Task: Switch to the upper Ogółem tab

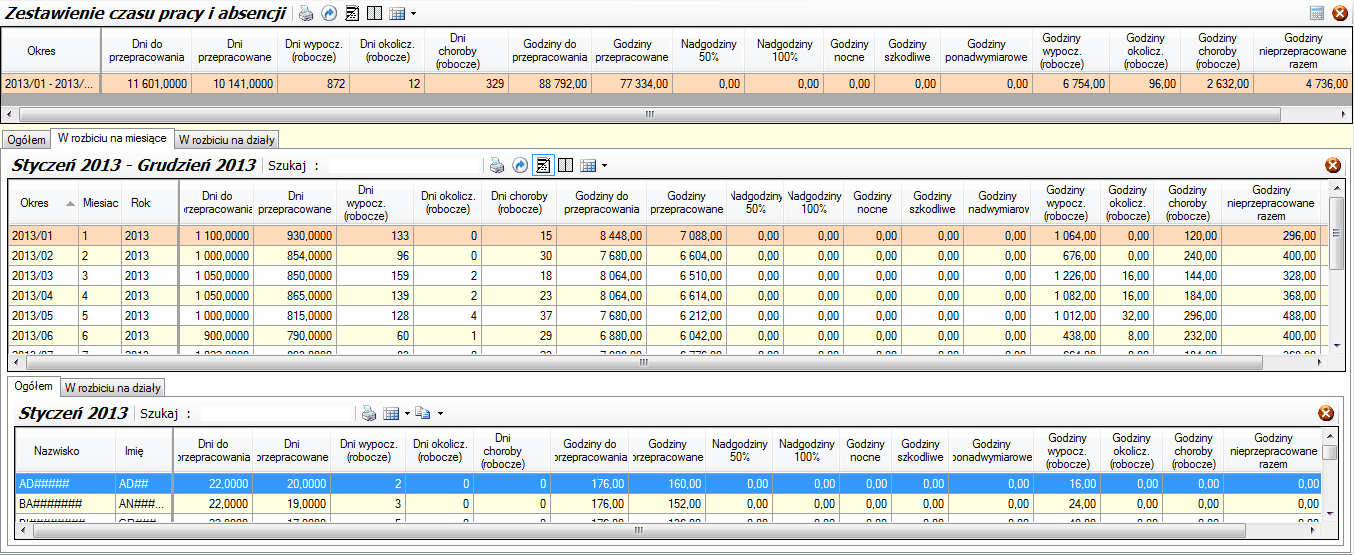Action: click(x=26, y=139)
